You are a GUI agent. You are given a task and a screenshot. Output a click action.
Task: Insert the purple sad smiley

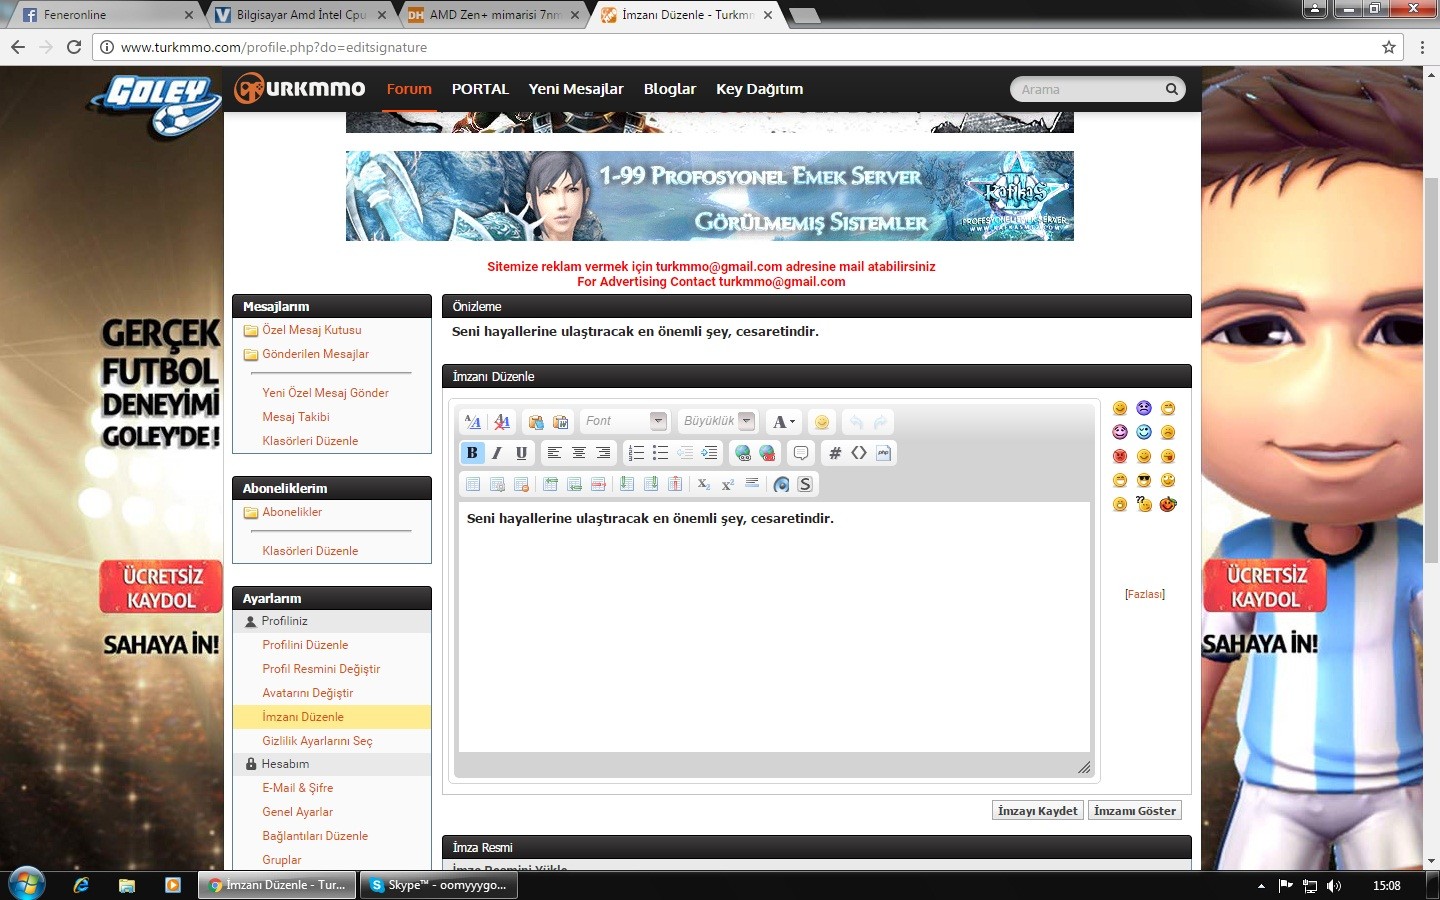[x=1144, y=408]
